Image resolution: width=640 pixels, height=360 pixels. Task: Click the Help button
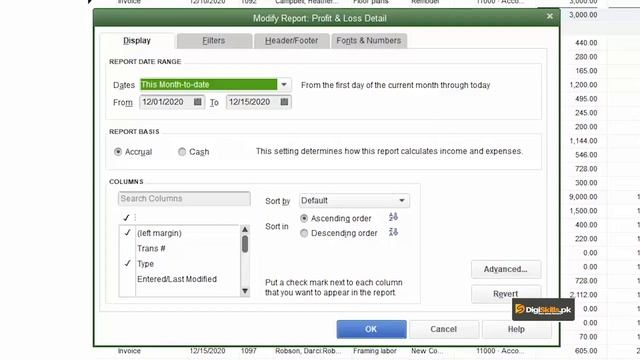point(516,329)
